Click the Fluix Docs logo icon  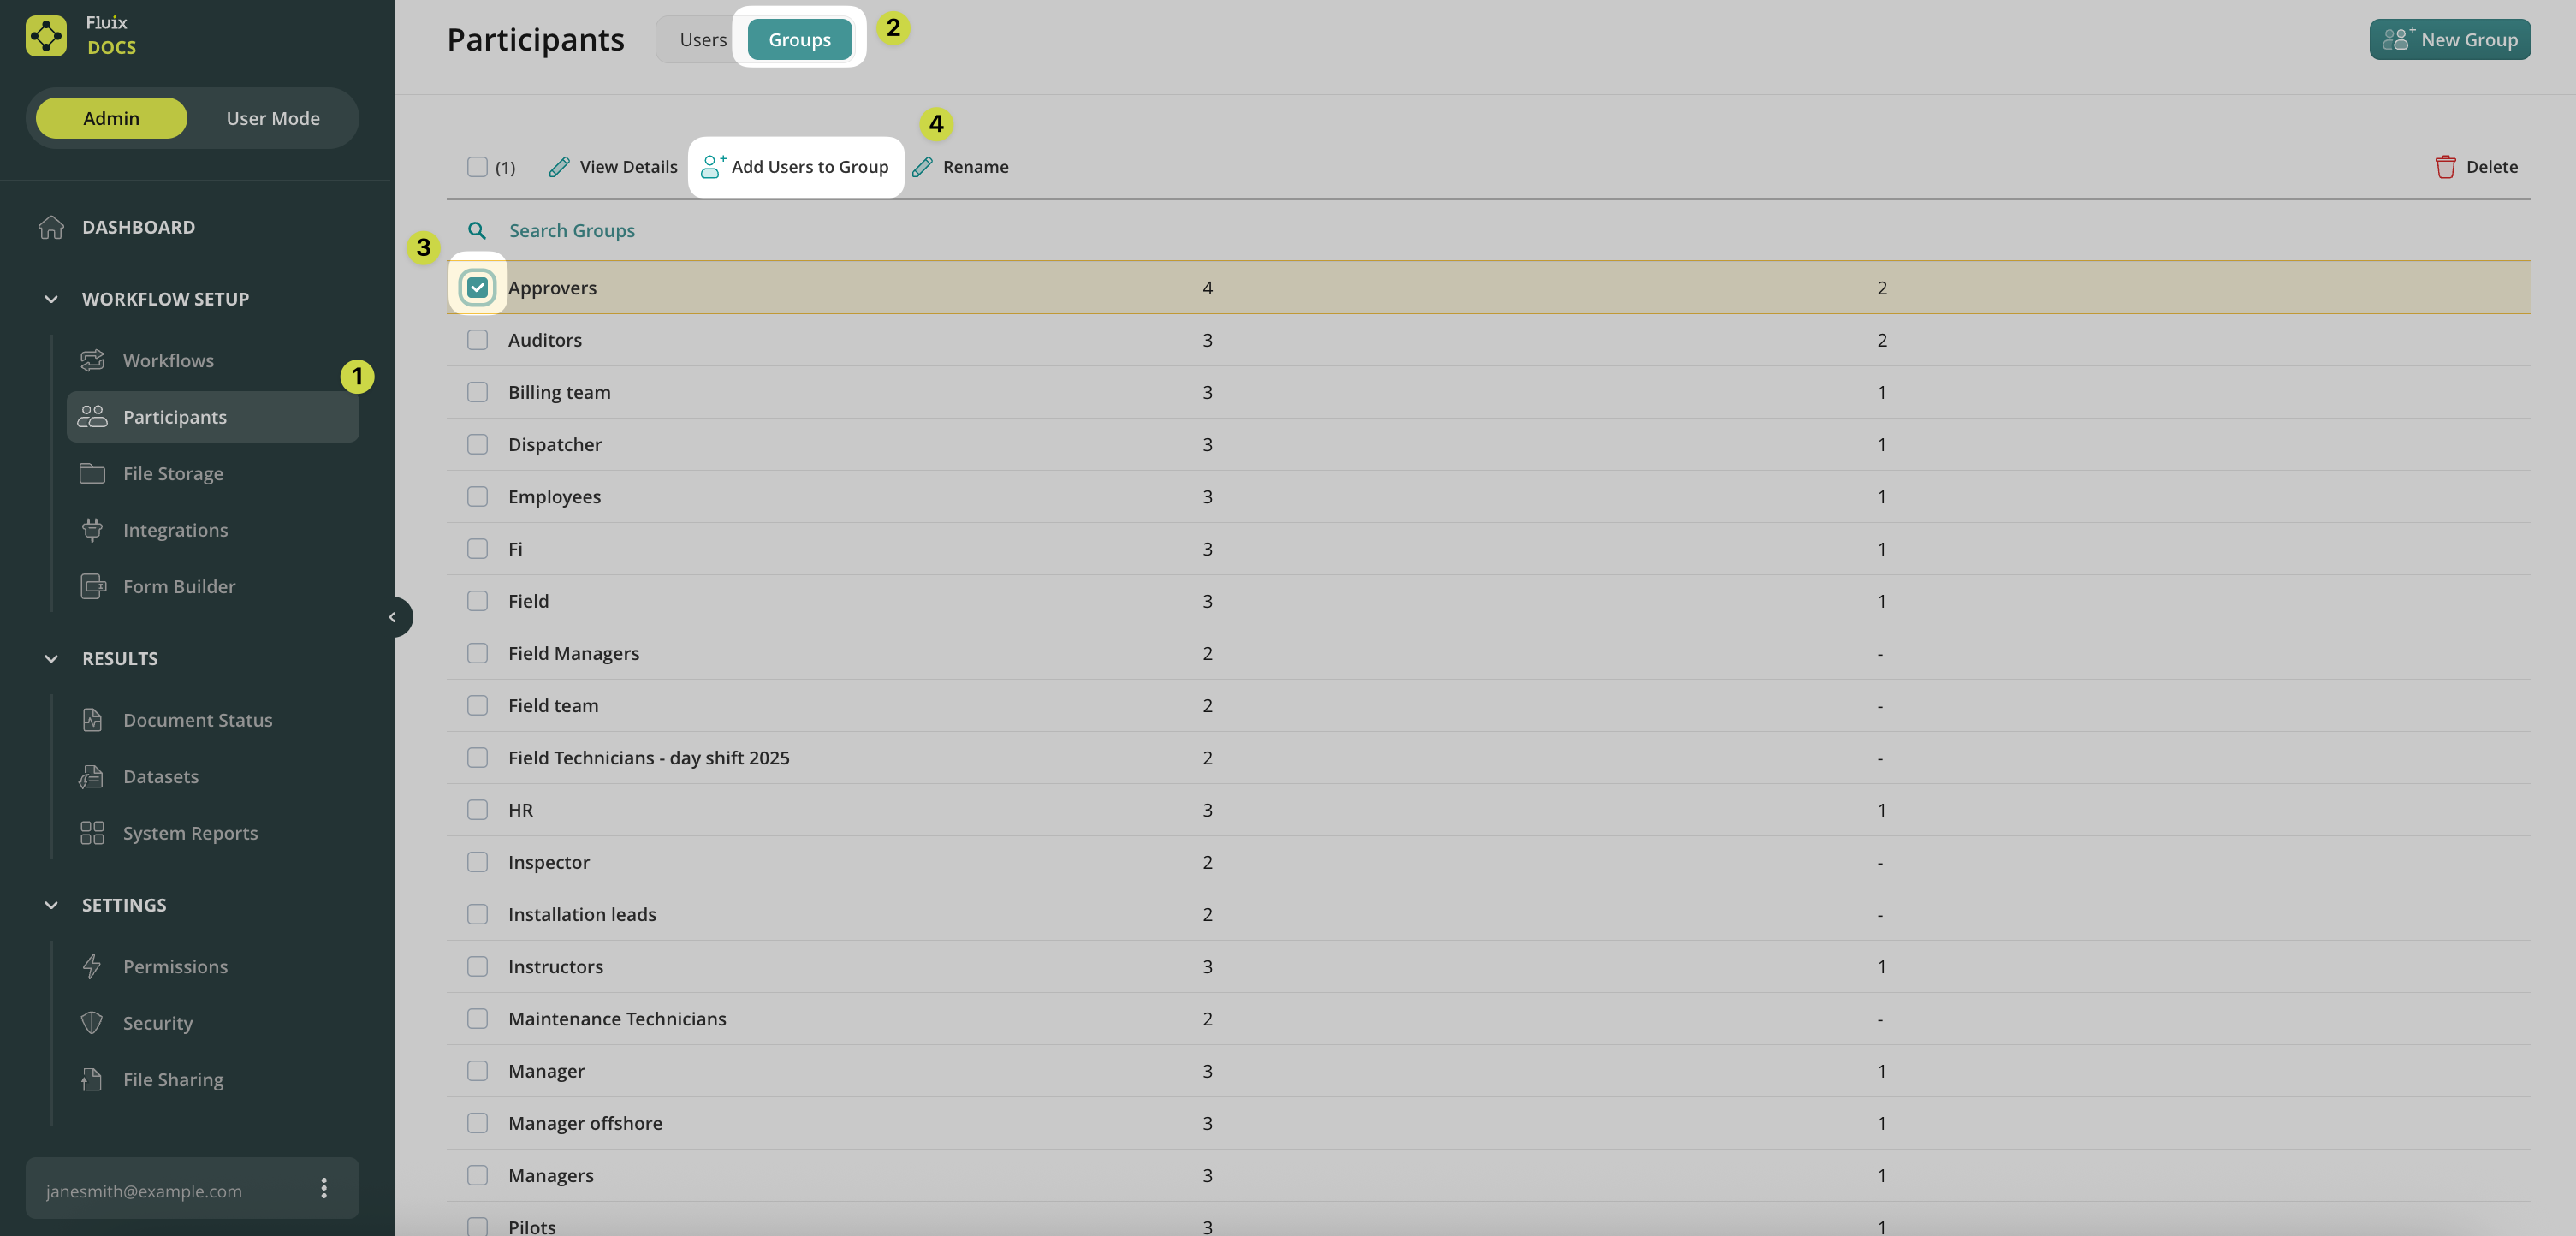(46, 36)
